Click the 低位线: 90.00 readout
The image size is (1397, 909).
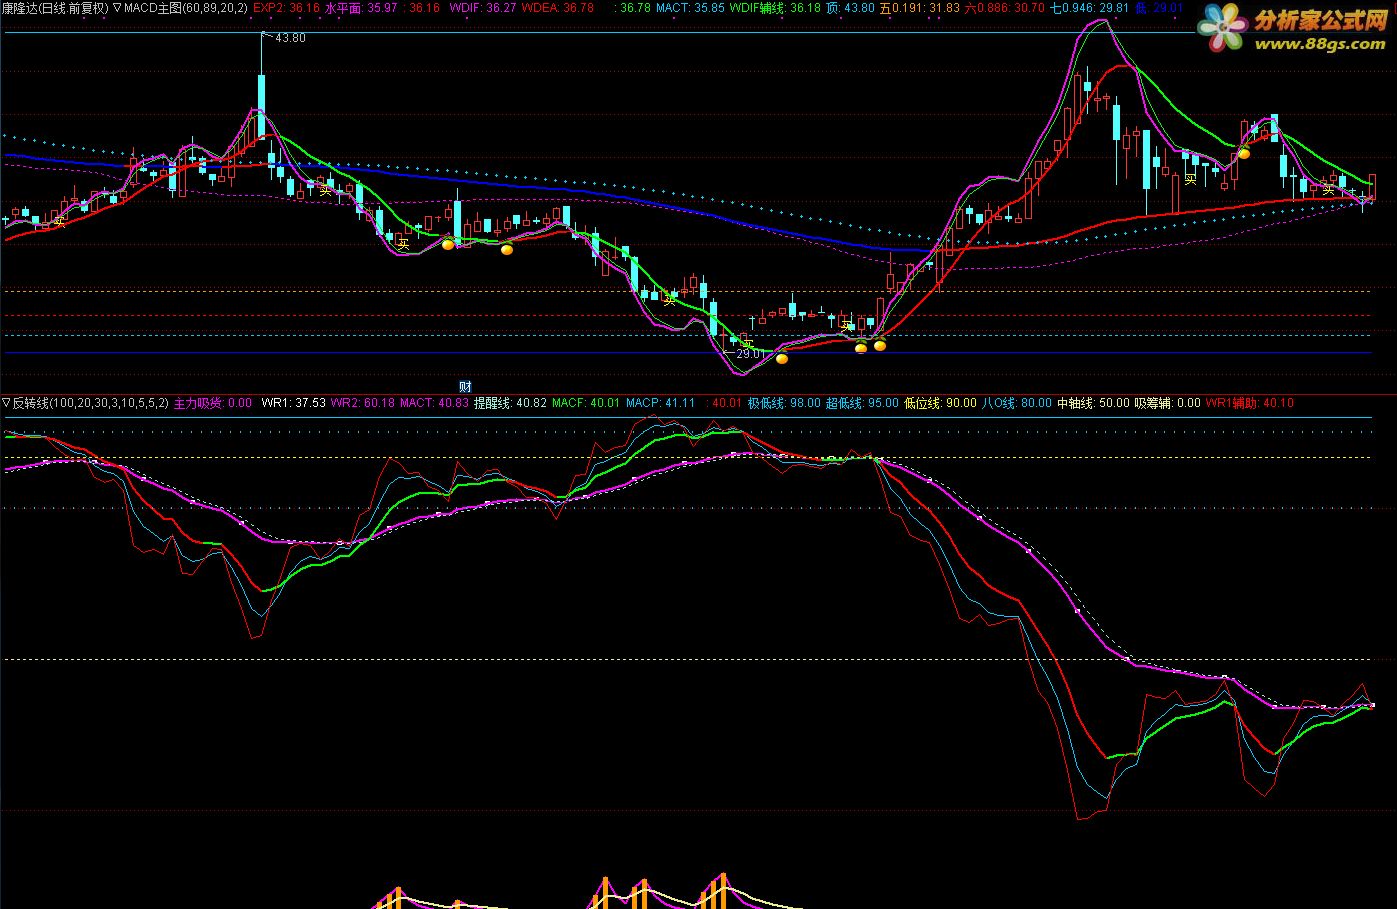click(x=940, y=403)
